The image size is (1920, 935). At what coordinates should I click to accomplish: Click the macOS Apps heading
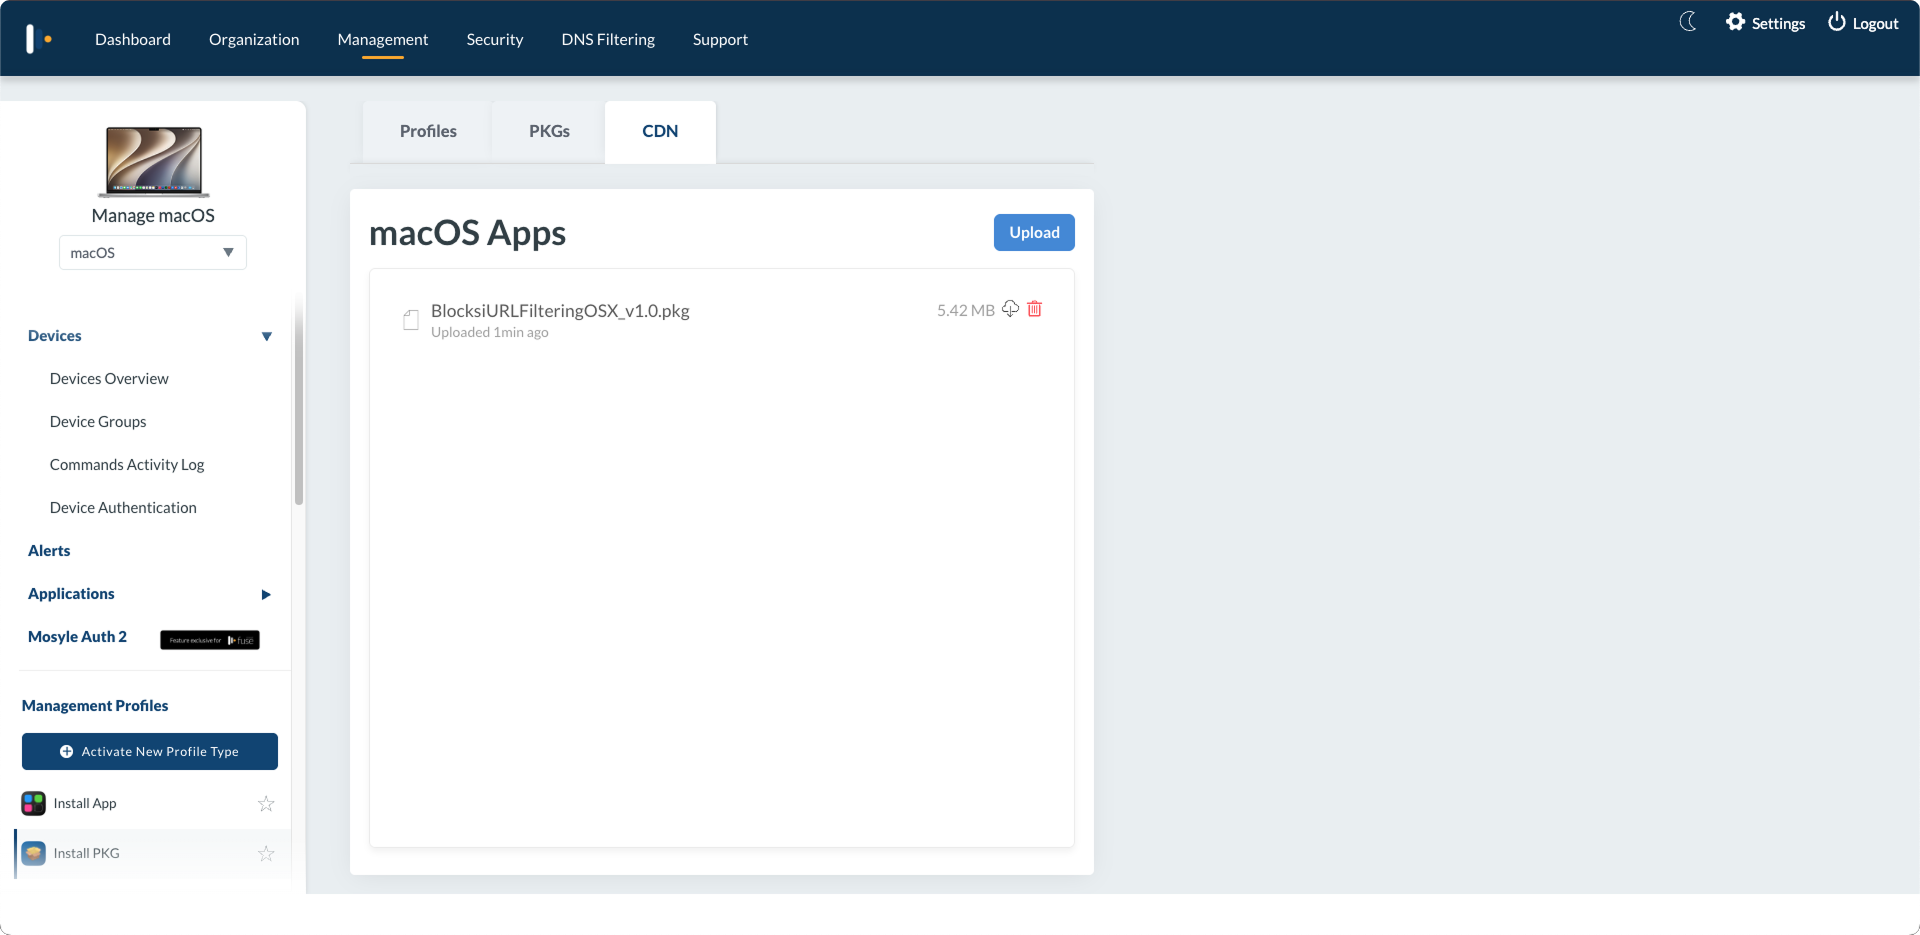tap(467, 233)
